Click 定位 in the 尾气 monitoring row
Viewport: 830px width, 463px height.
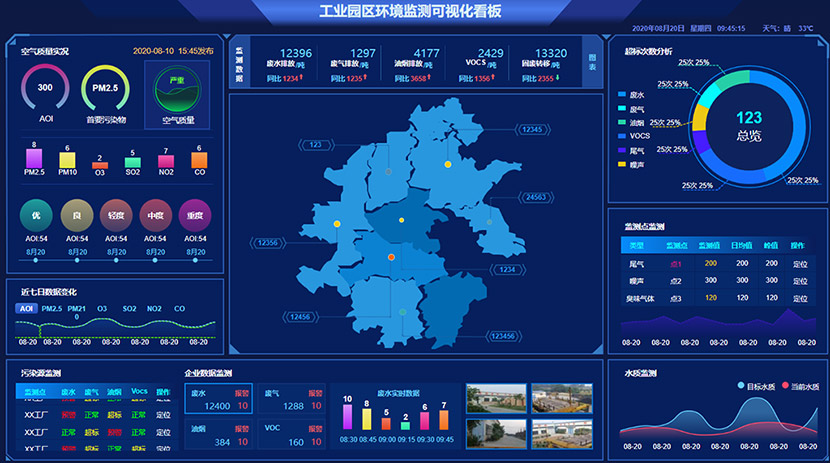(799, 264)
